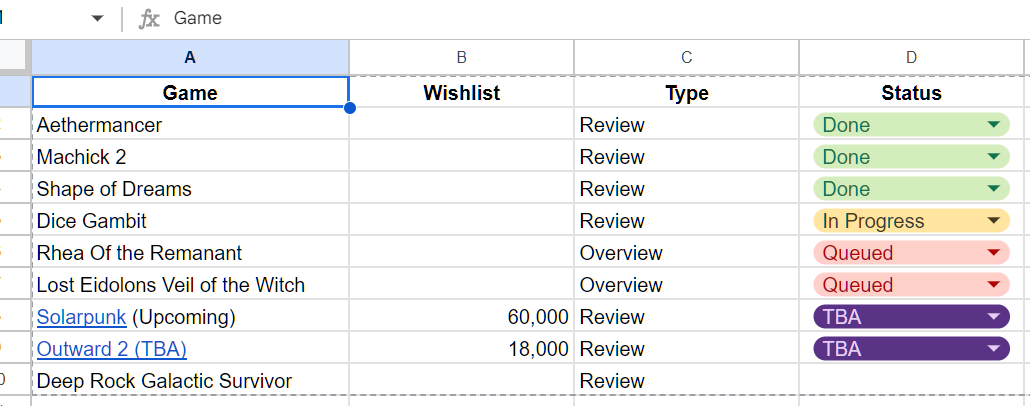Select column D header

[x=911, y=58]
